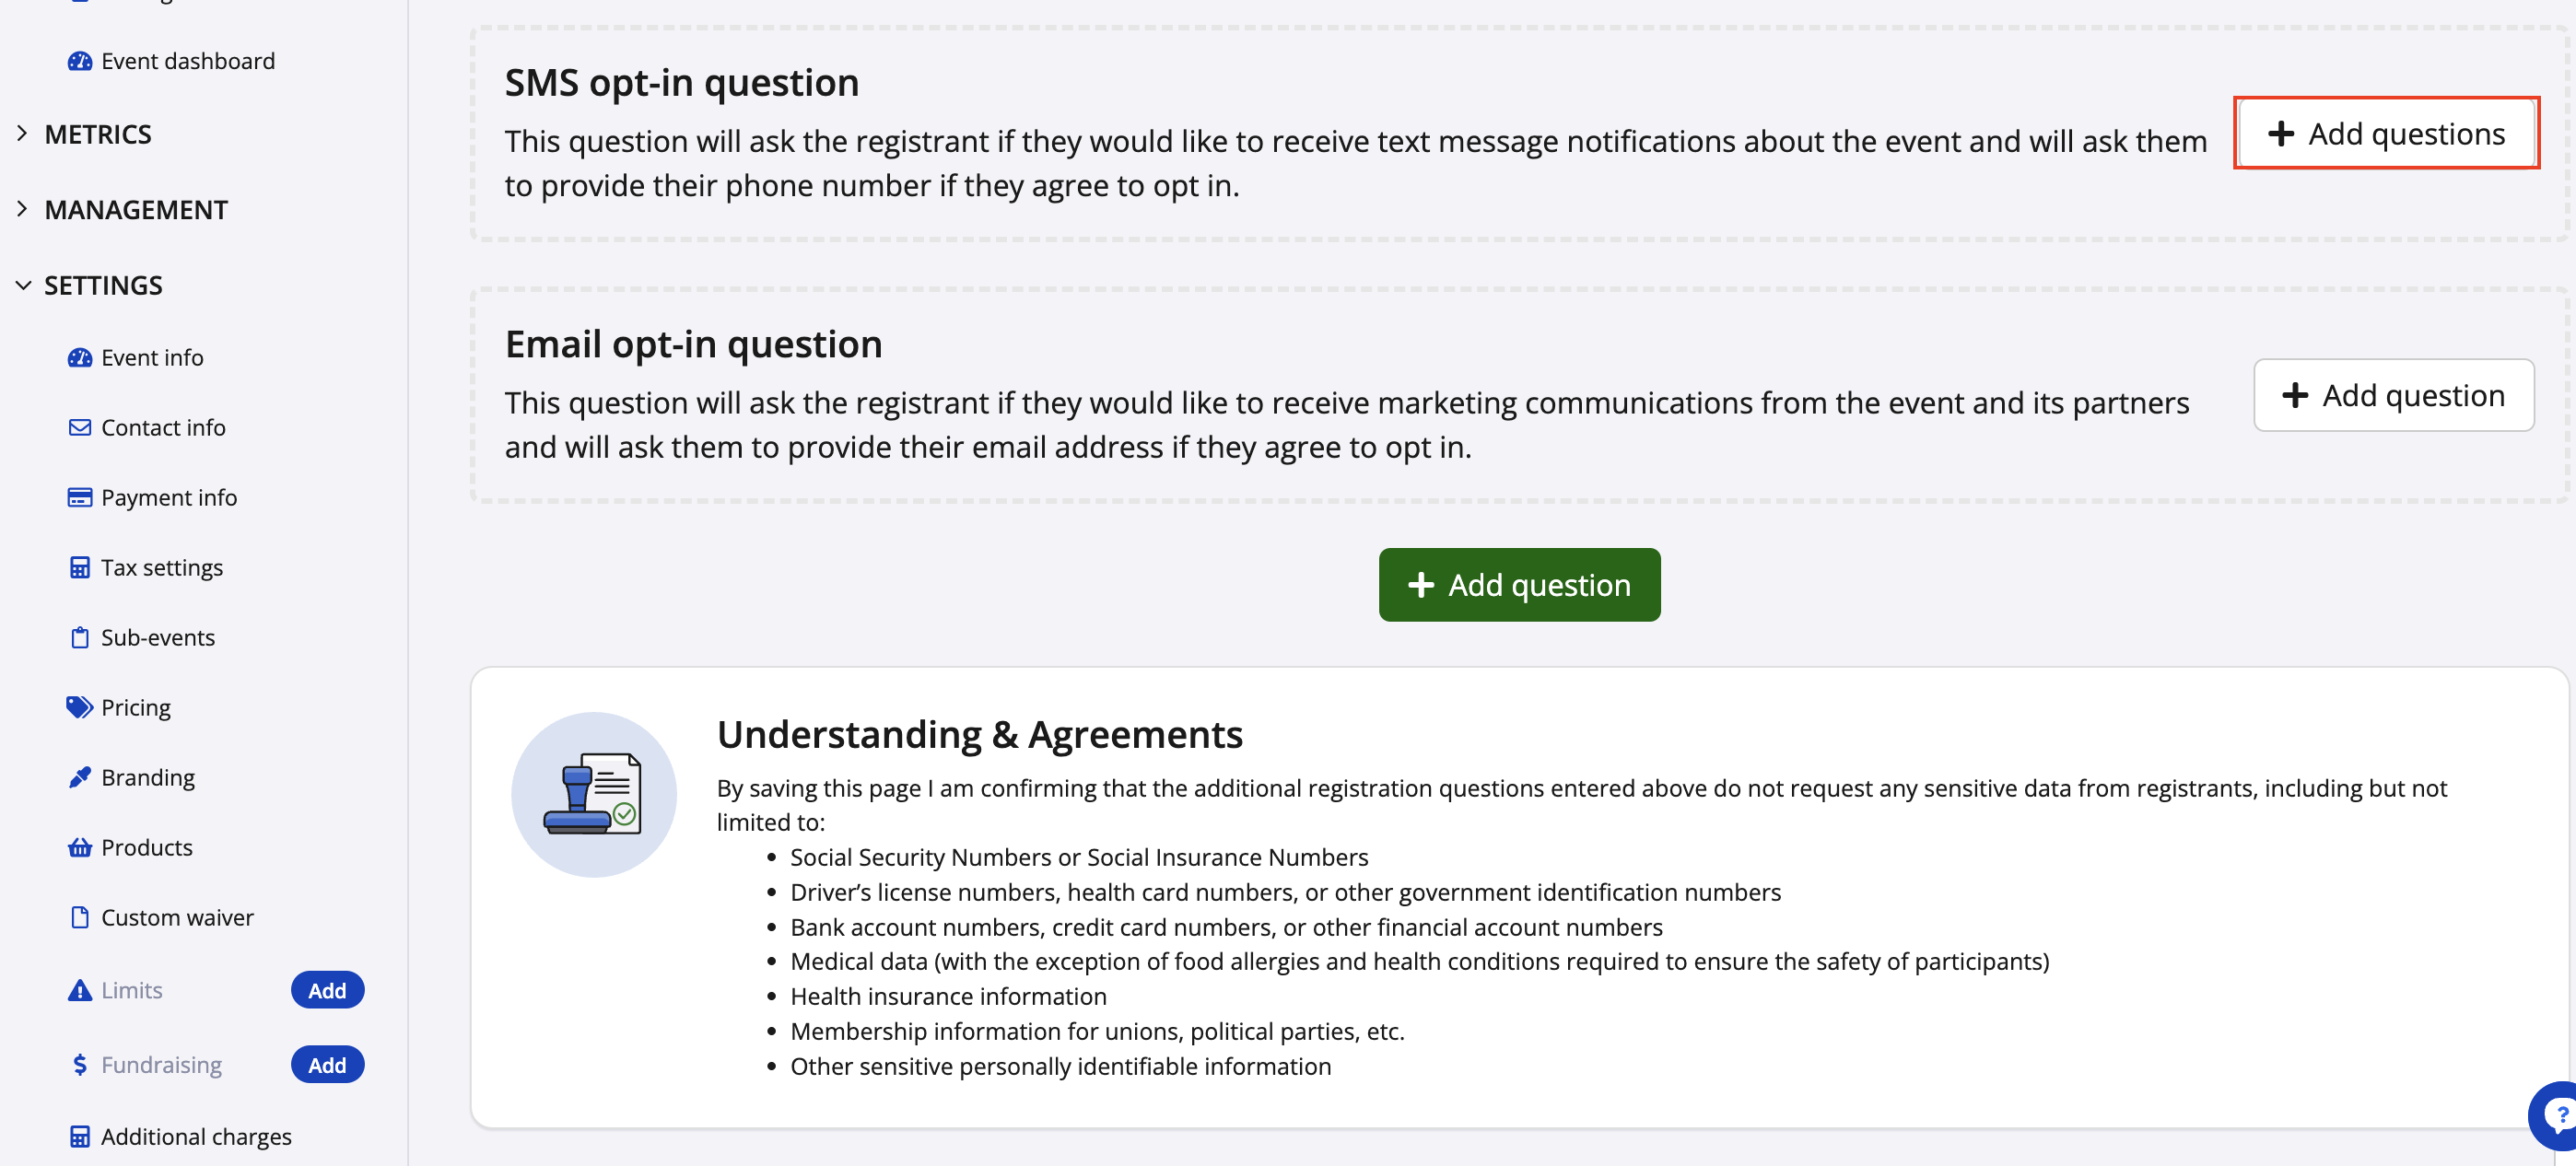Click the Branding paintbrush icon
Image resolution: width=2576 pixels, height=1166 pixels.
click(x=79, y=778)
